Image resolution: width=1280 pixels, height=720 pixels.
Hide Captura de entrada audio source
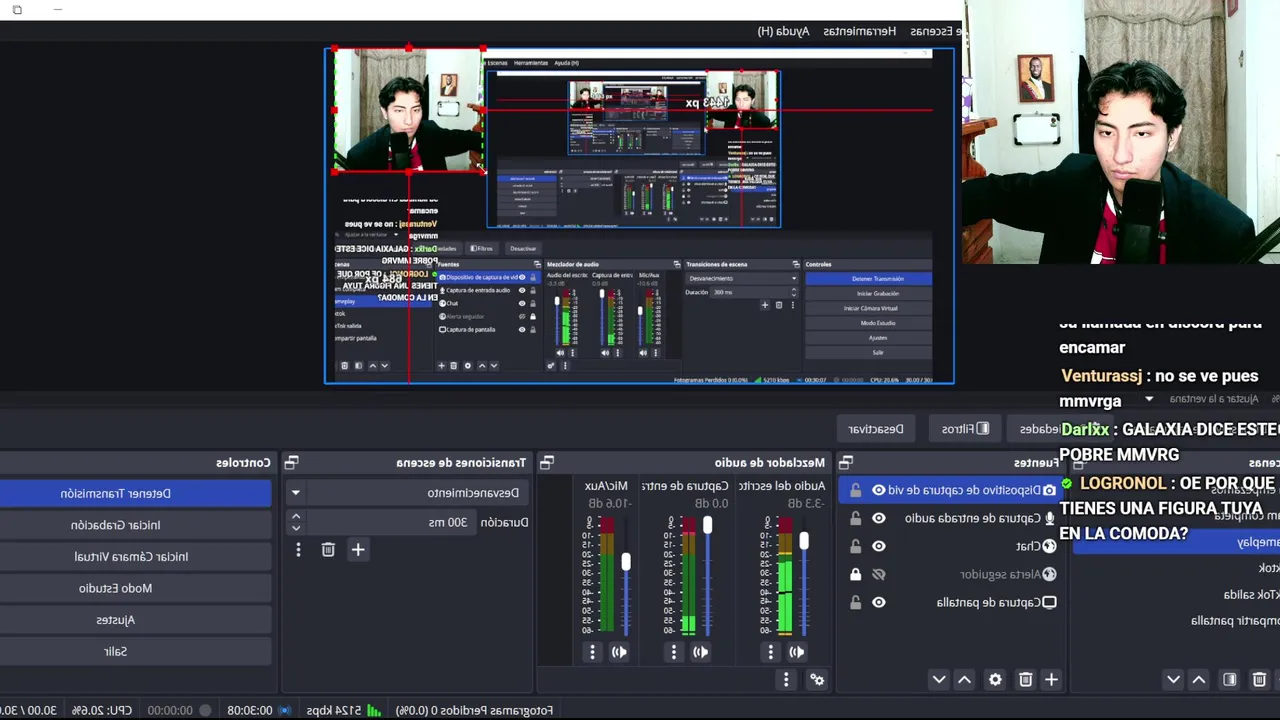tap(878, 518)
